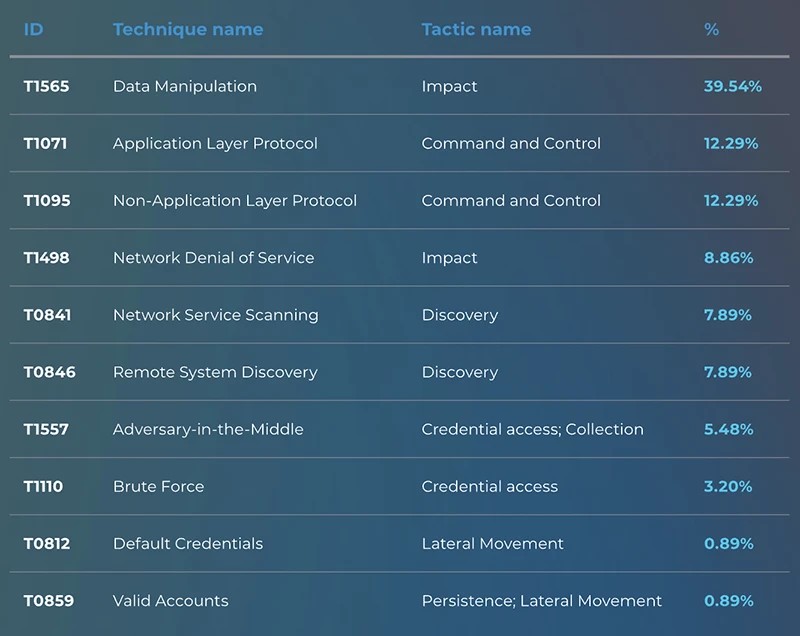Click the Network Denial of Service entry
The height and width of the screenshot is (636, 800).
point(213,257)
